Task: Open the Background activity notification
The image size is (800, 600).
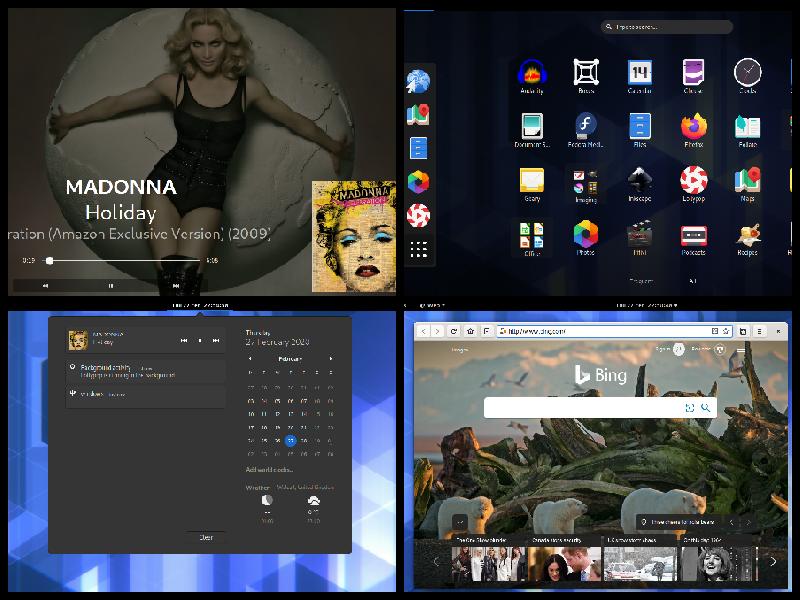Action: [x=146, y=371]
